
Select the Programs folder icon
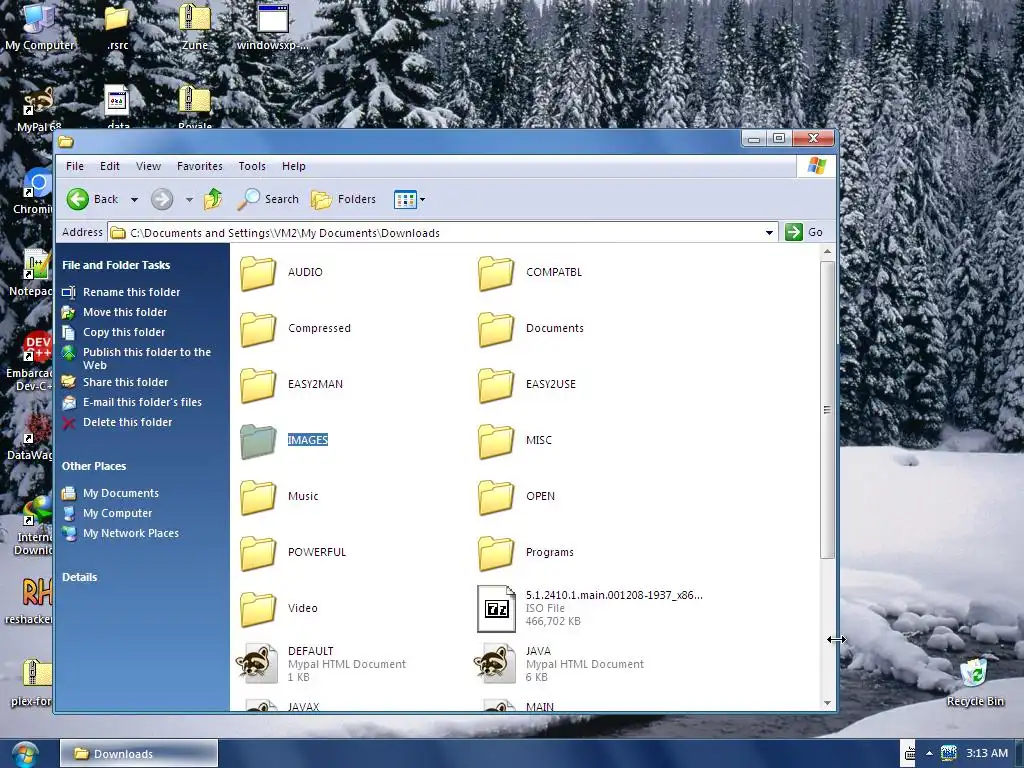496,553
